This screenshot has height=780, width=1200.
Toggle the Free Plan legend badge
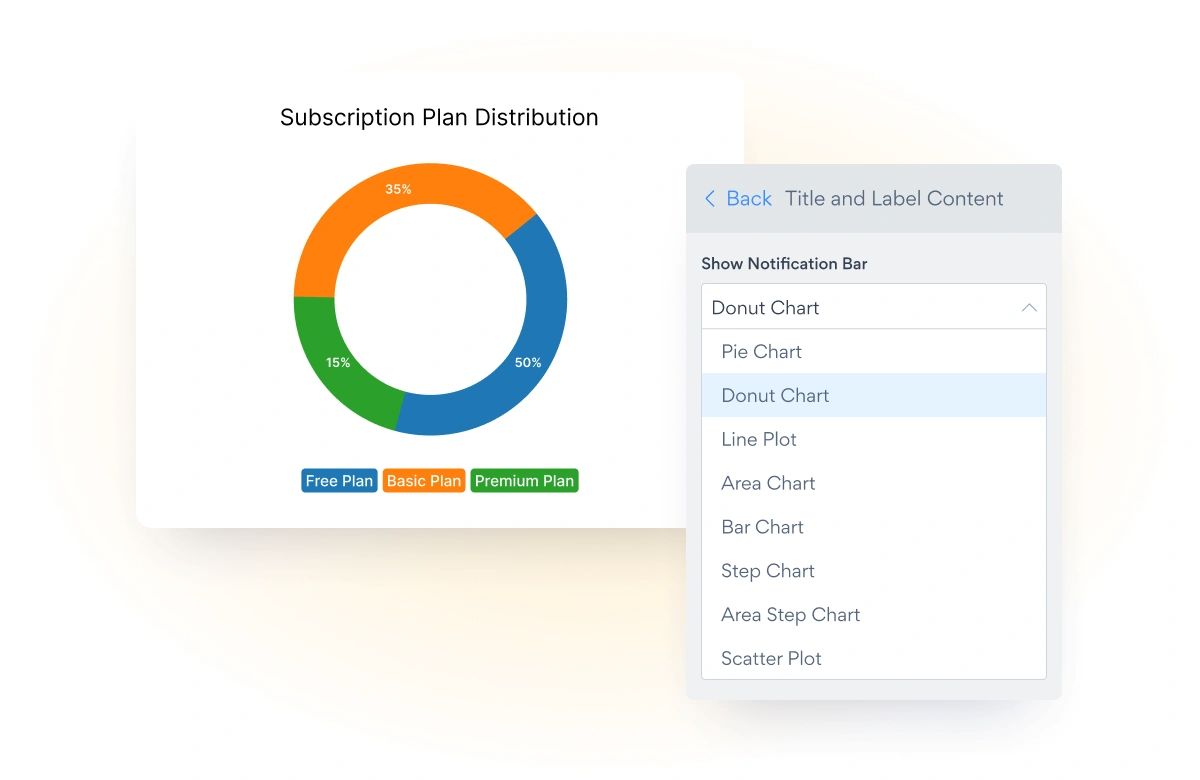tap(339, 481)
